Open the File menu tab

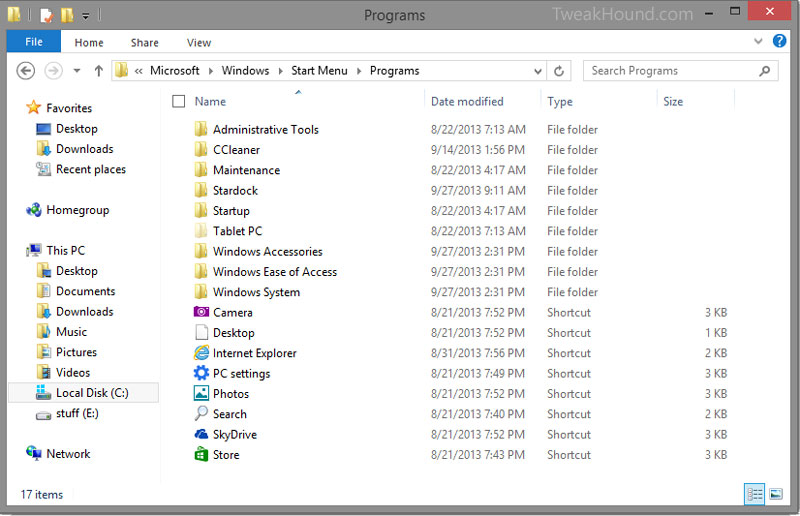(34, 42)
